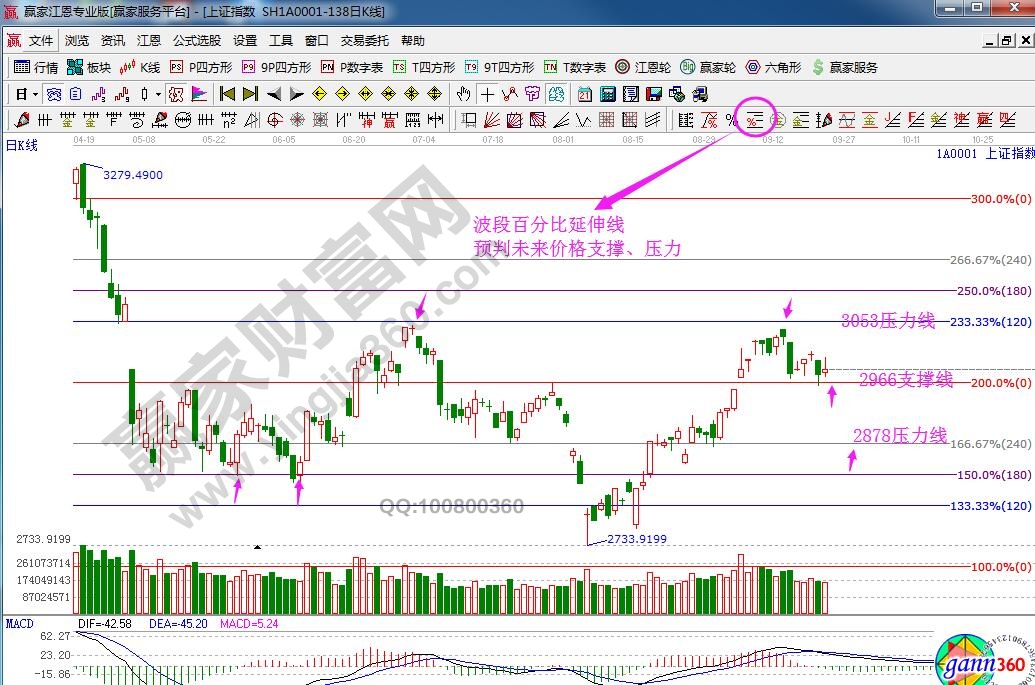
Task: Open the 交易委托 menu
Action: 365,41
